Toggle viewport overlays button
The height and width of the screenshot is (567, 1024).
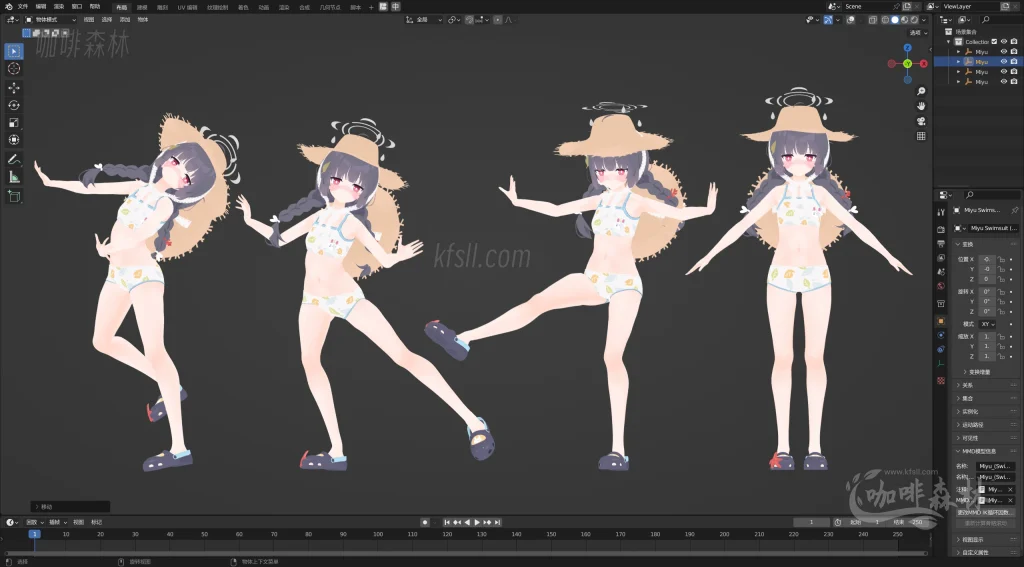(x=851, y=20)
